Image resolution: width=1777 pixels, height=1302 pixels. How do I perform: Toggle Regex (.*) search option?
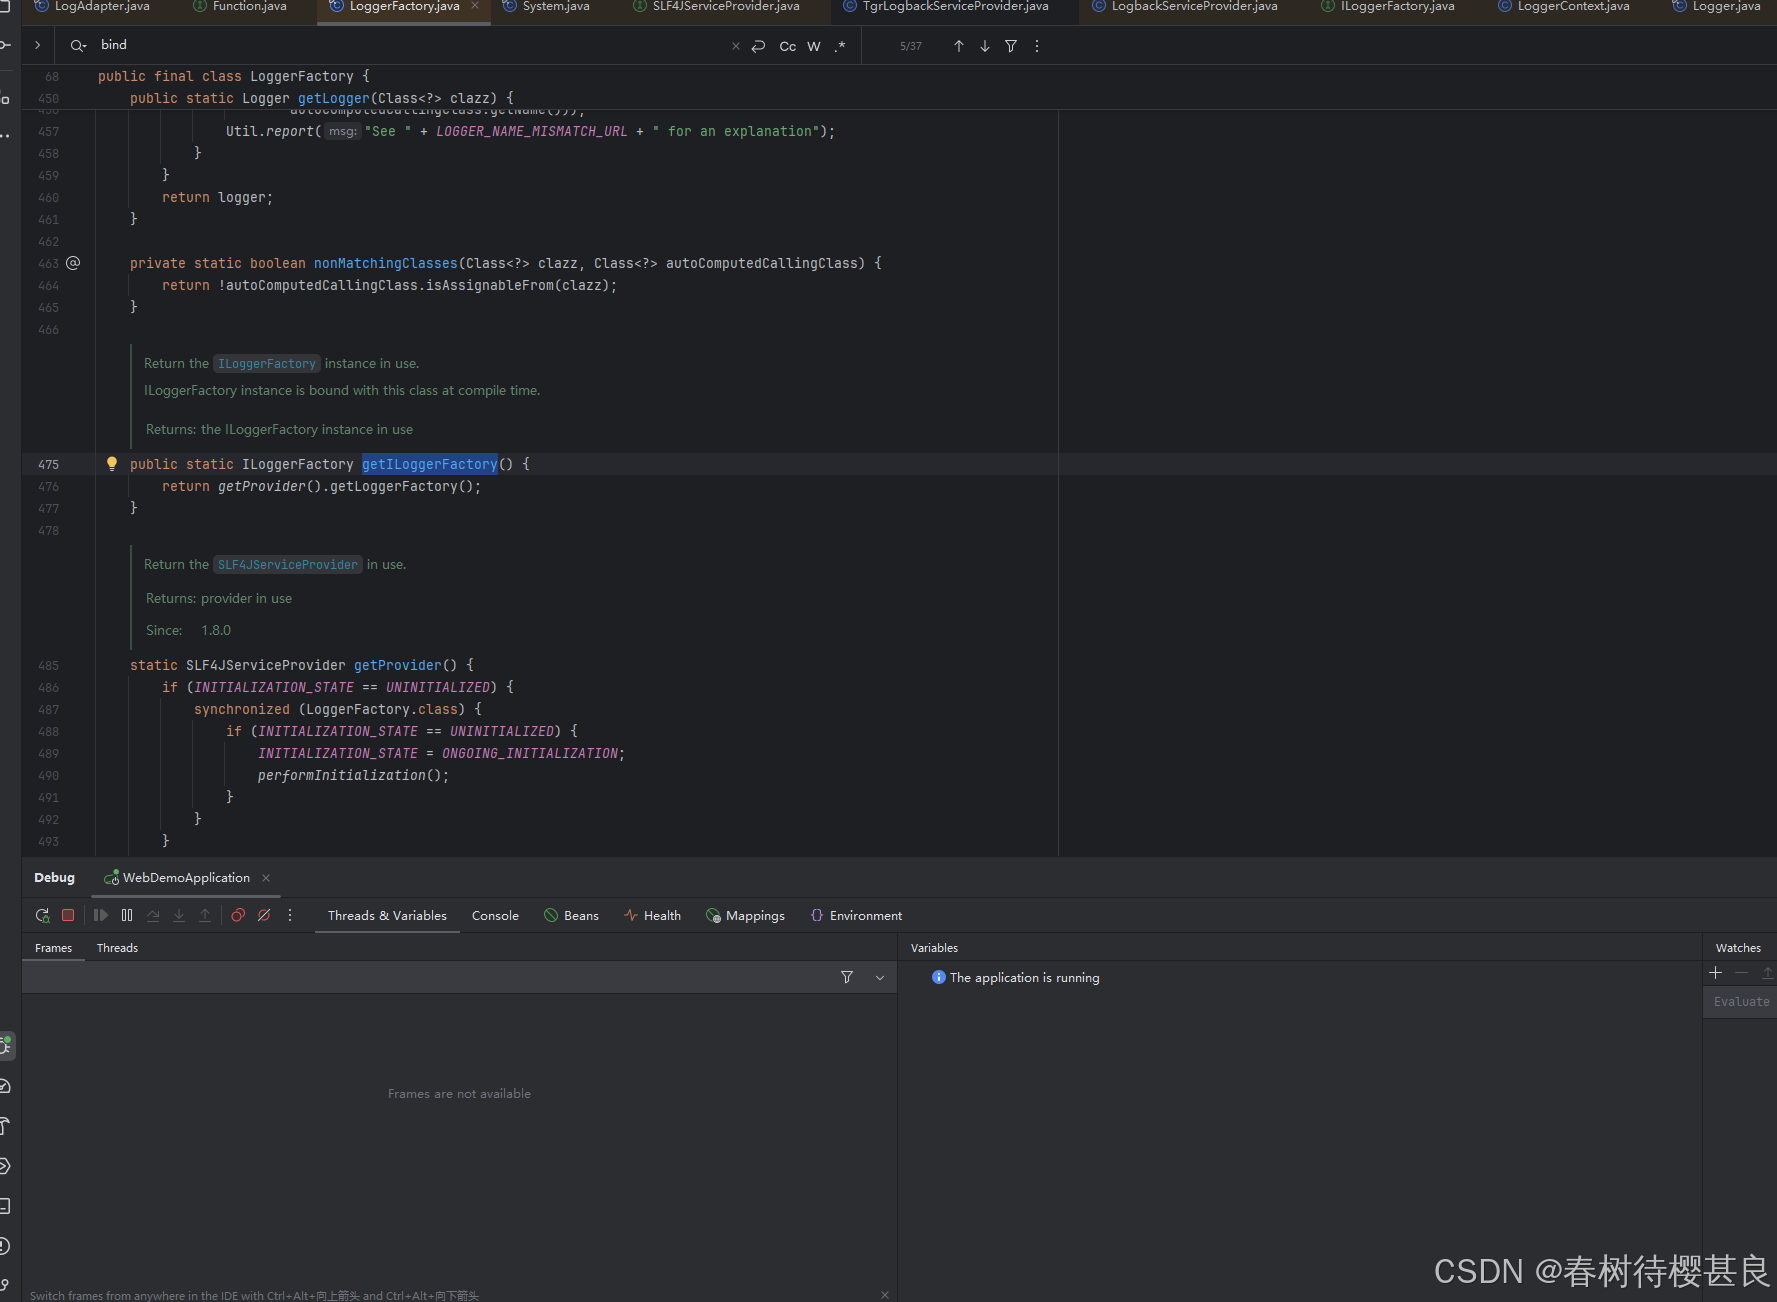point(840,46)
